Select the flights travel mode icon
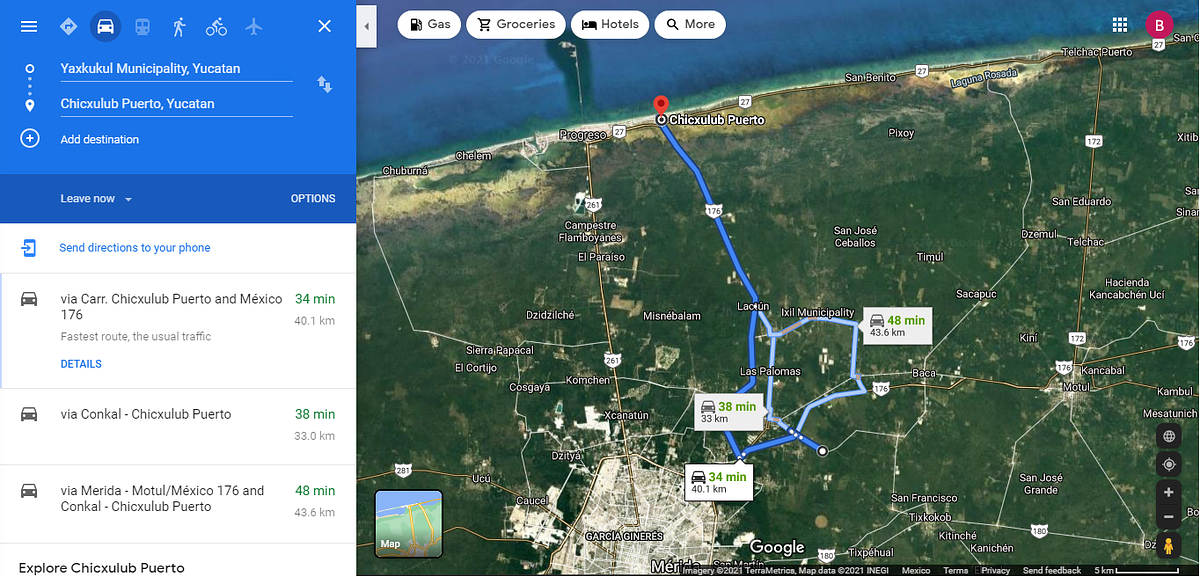The width and height of the screenshot is (1200, 577). [253, 26]
